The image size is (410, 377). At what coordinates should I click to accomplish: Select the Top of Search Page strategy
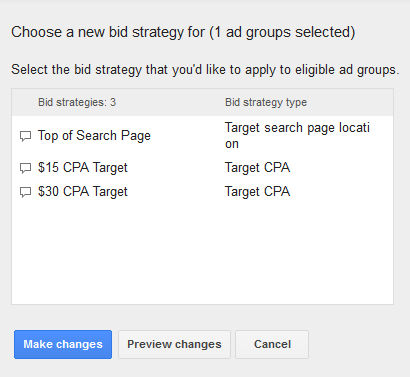94,136
